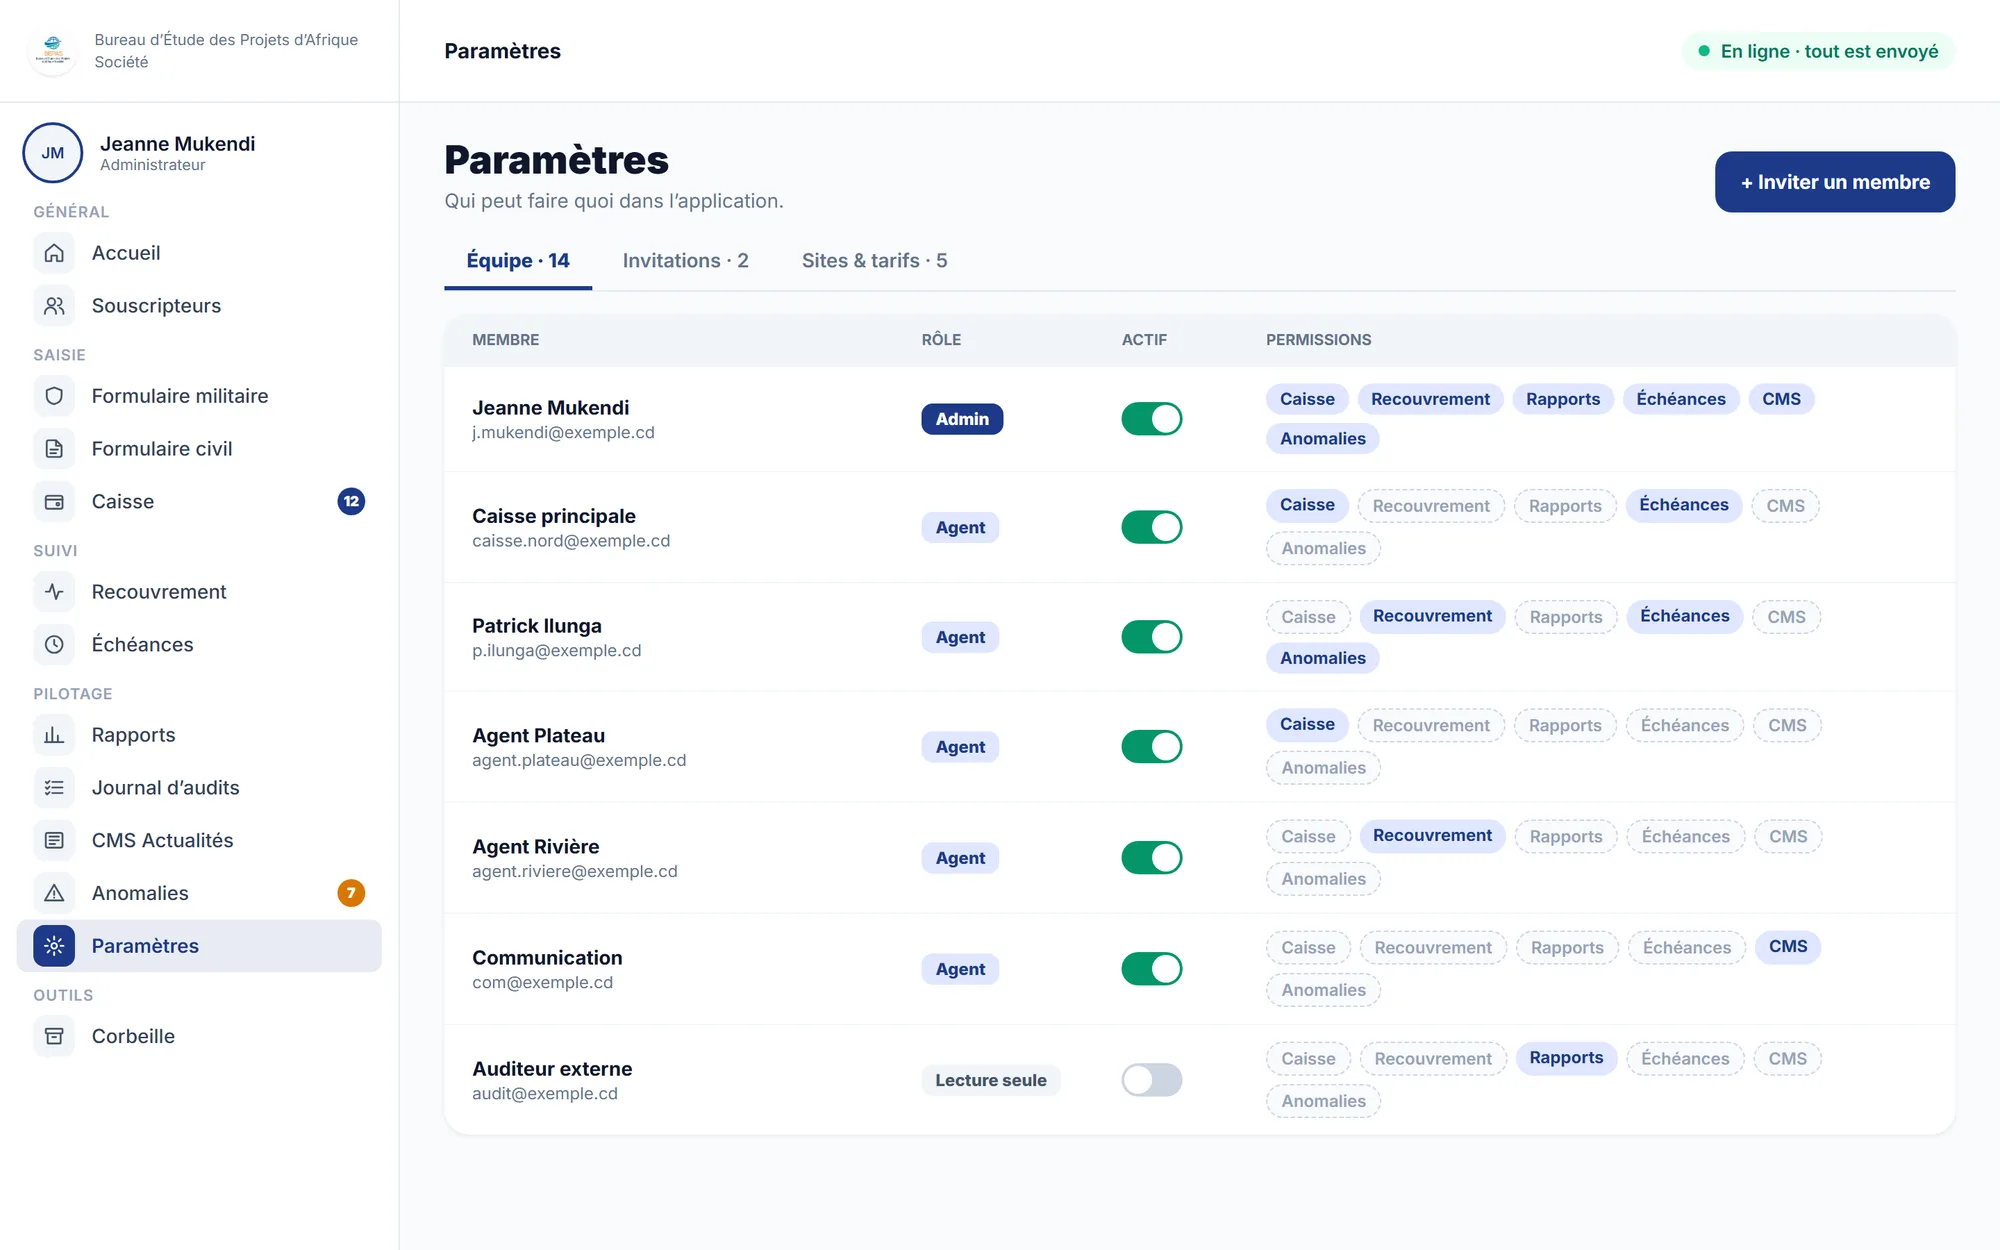Remove CMS permission from Communication
Image resolution: width=2000 pixels, height=1250 pixels.
1788,947
